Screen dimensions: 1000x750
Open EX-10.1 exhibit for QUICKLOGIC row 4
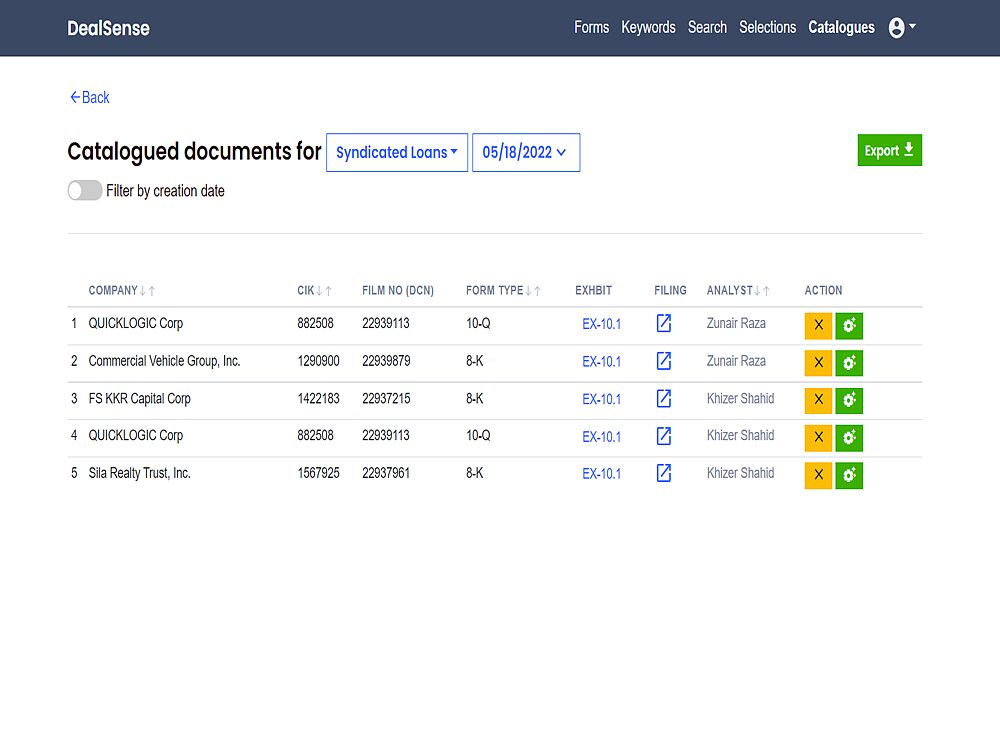click(601, 437)
